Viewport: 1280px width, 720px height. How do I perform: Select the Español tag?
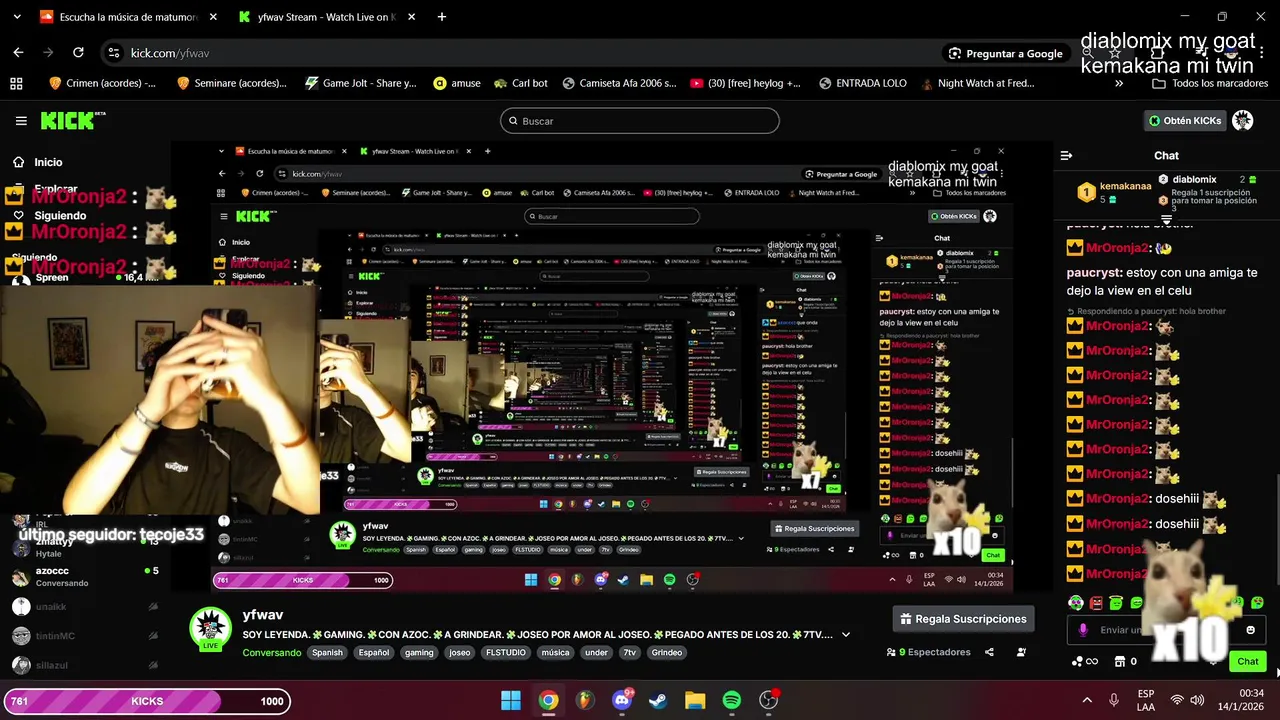pos(374,653)
